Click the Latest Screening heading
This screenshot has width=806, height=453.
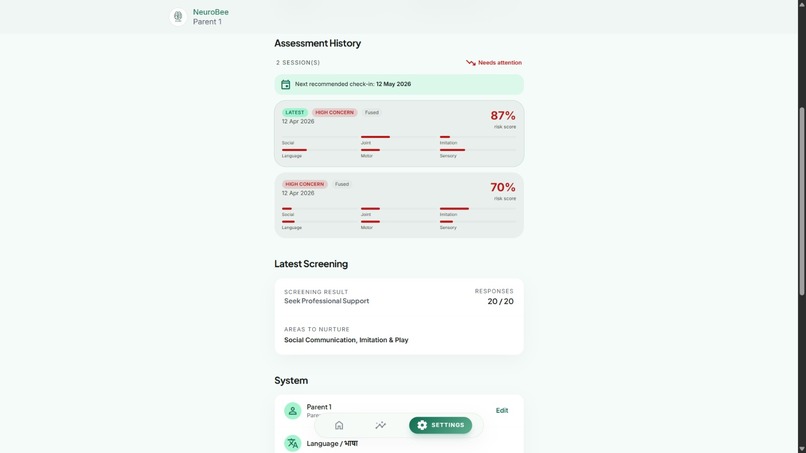click(x=311, y=264)
